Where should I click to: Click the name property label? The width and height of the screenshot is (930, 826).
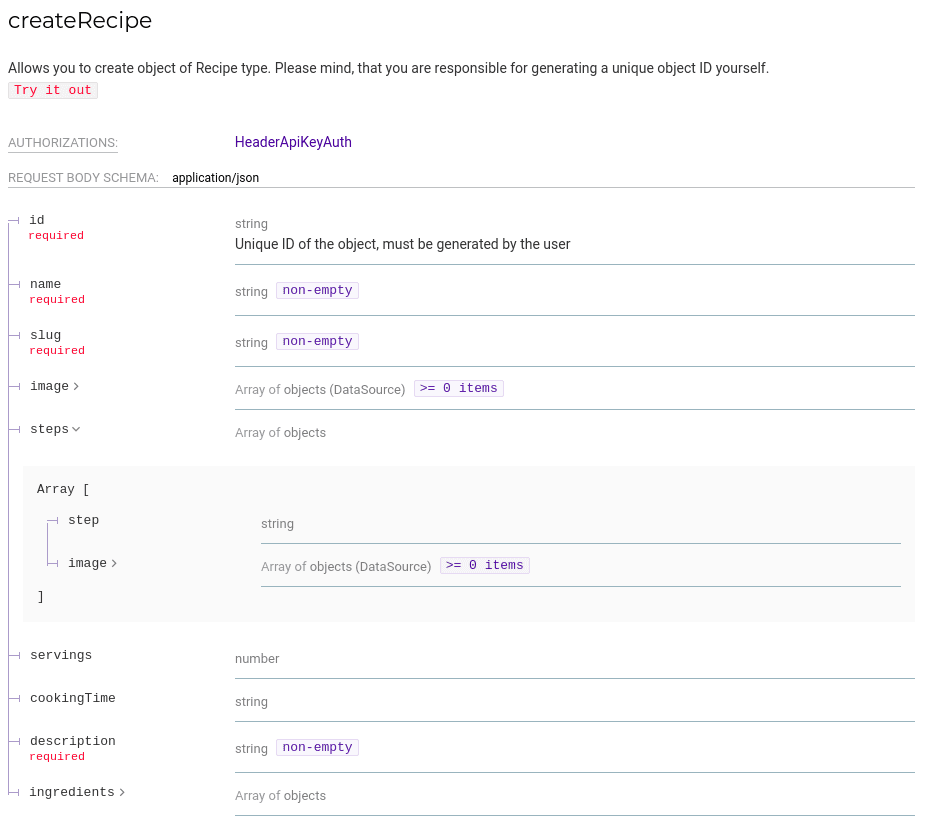click(x=46, y=284)
